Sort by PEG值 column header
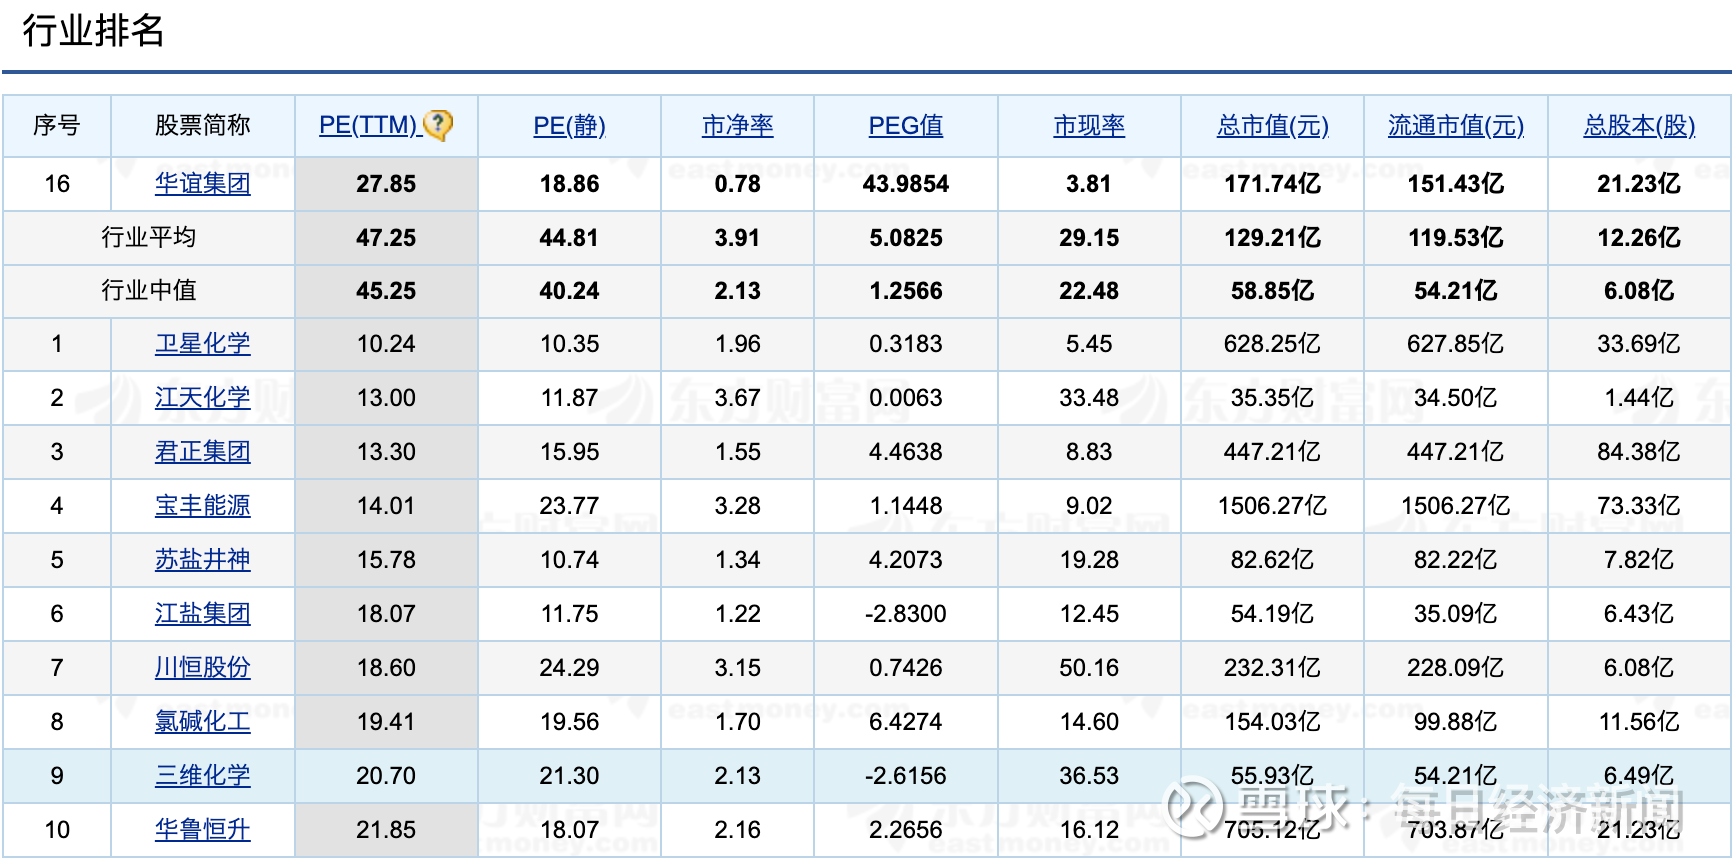The height and width of the screenshot is (864, 1736). pos(905,126)
